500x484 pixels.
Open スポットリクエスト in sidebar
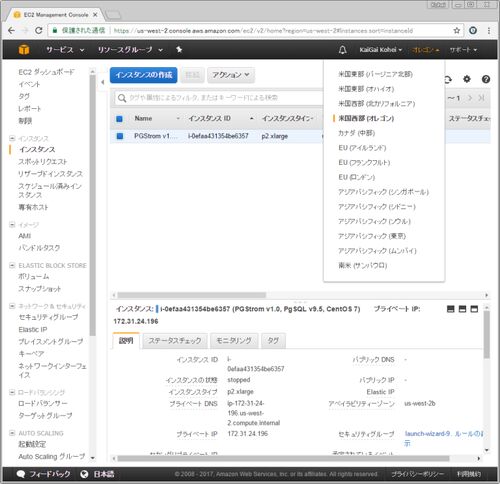coord(43,162)
